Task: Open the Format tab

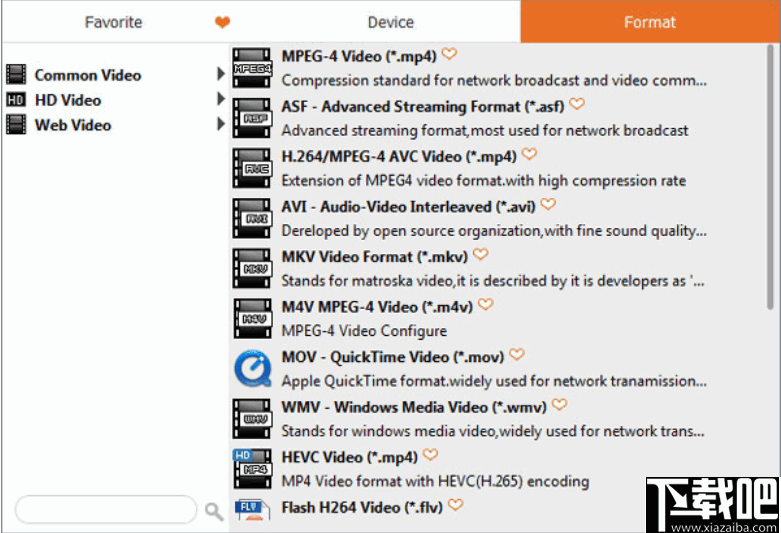Action: click(x=650, y=21)
